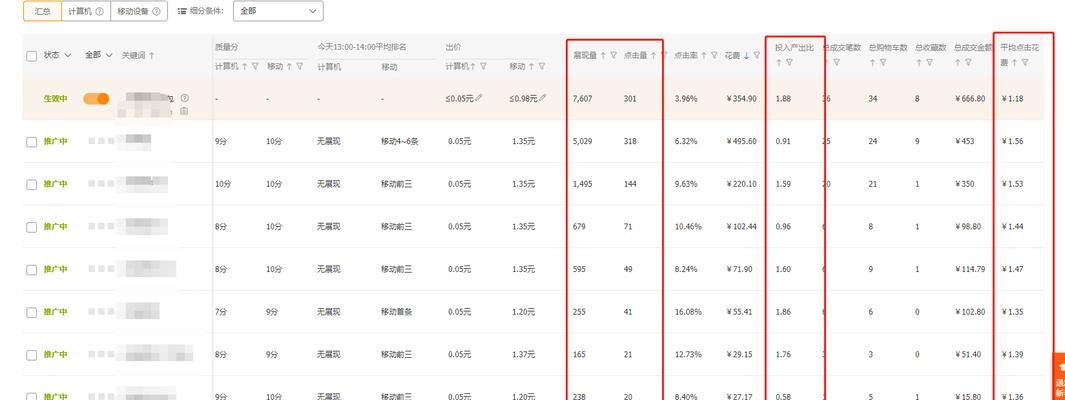Filter the 质量分 计算机 column
This screenshot has height=400, width=1065.
[255, 67]
